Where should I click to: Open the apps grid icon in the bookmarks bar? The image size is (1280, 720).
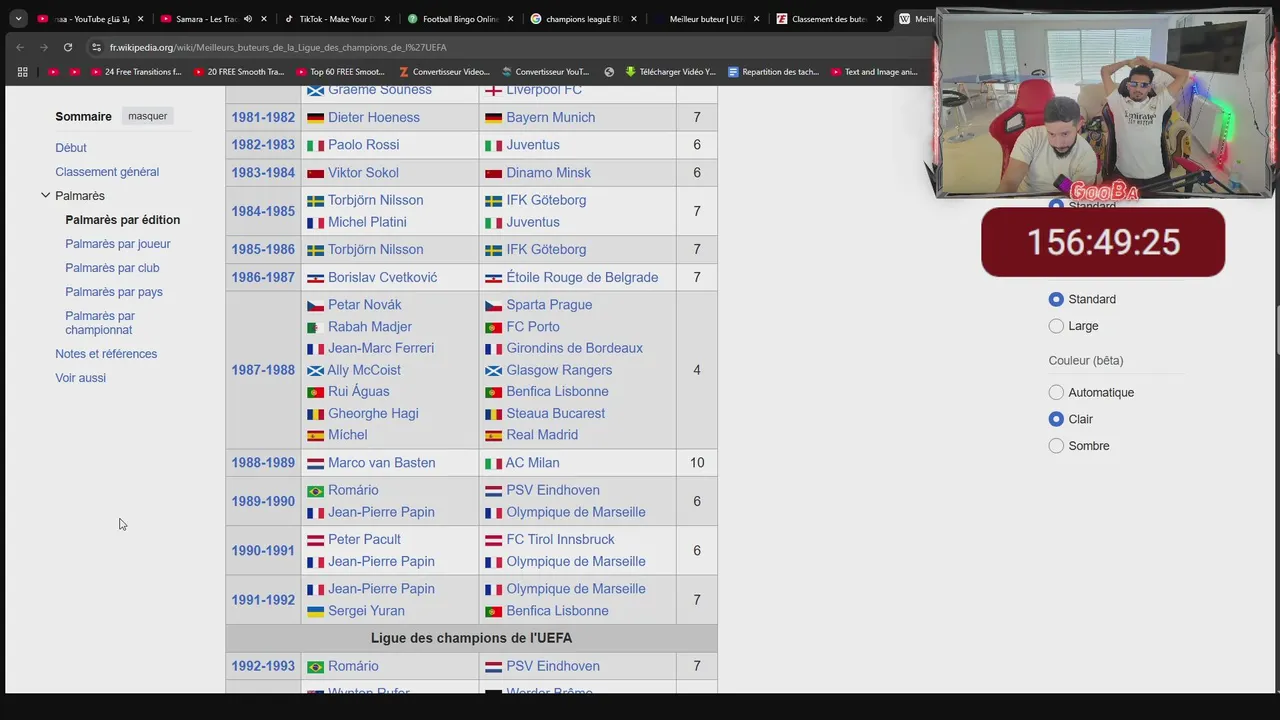[22, 72]
